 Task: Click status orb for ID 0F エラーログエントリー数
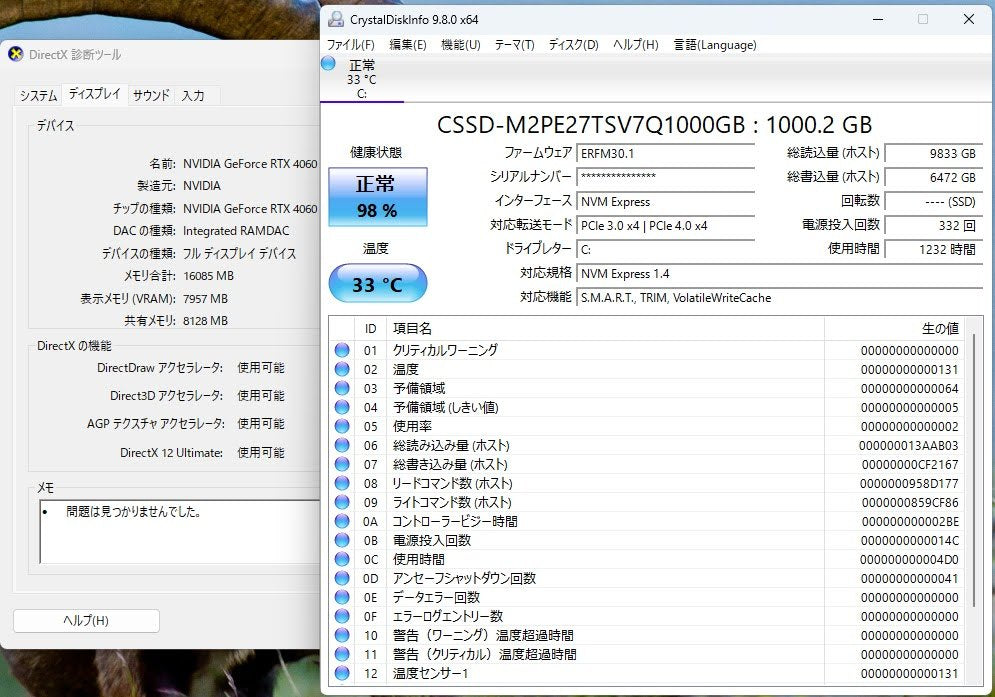pos(342,616)
